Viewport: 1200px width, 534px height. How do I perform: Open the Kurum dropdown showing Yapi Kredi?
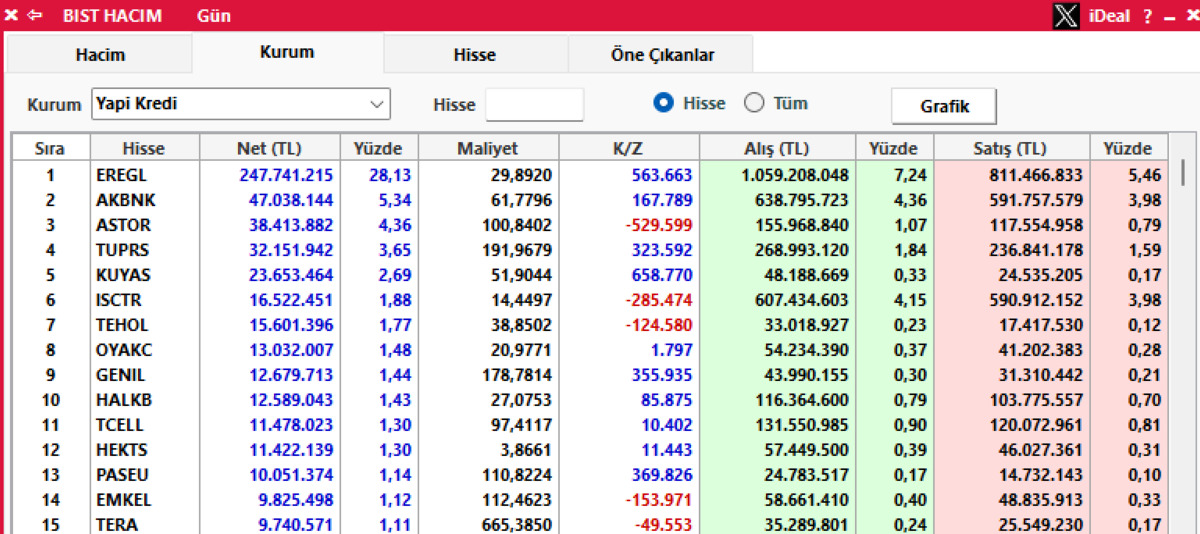(x=240, y=104)
